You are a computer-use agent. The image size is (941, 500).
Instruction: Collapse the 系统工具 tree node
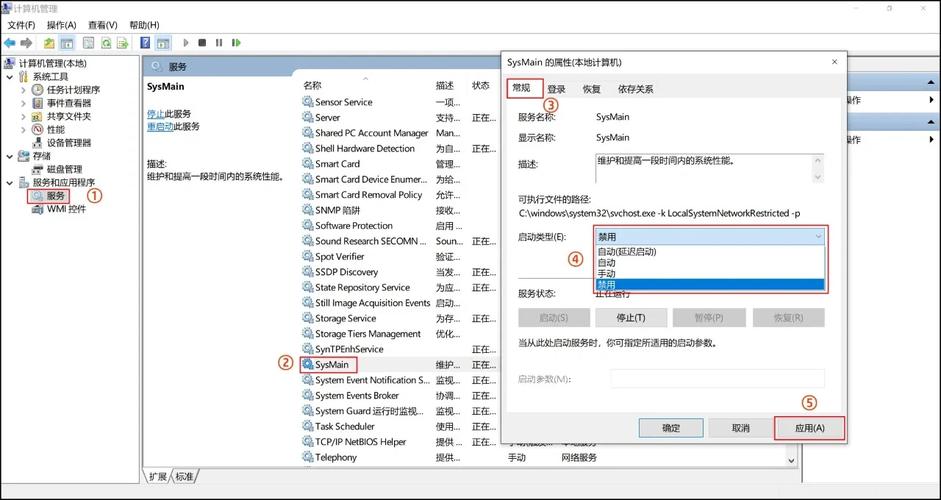click(x=11, y=77)
